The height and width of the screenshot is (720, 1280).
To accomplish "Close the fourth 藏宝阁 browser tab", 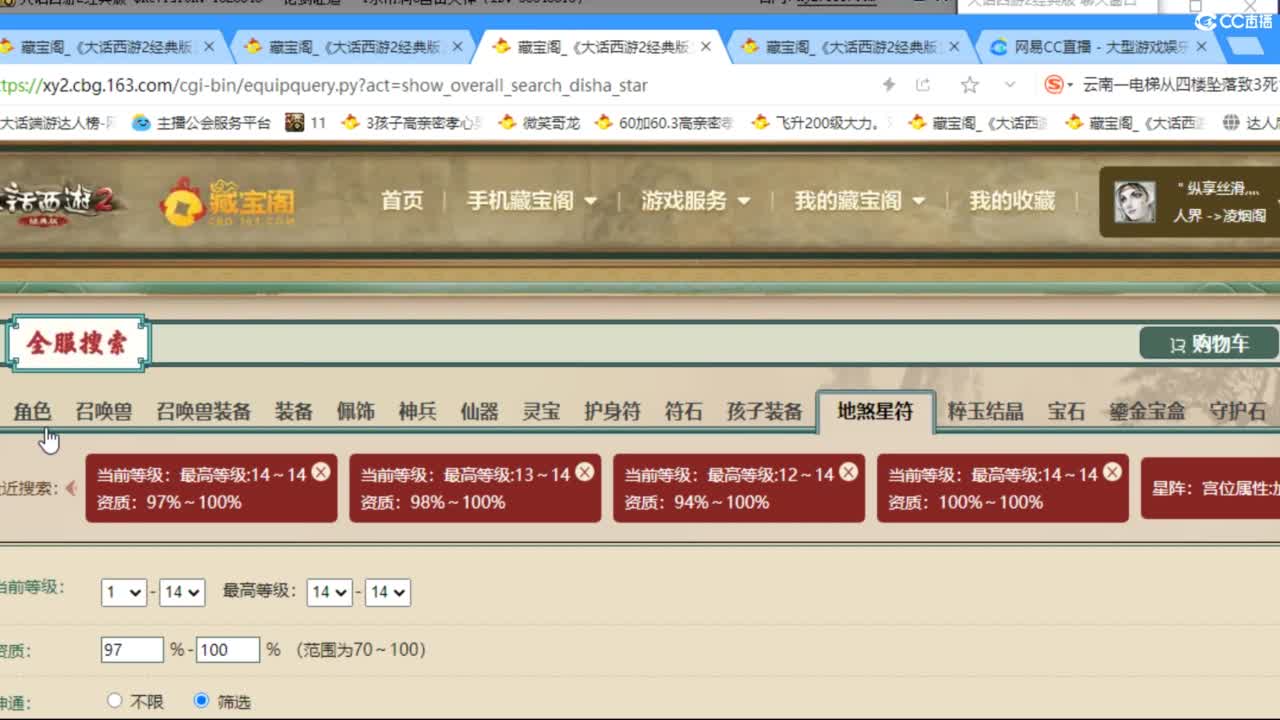I will point(954,46).
